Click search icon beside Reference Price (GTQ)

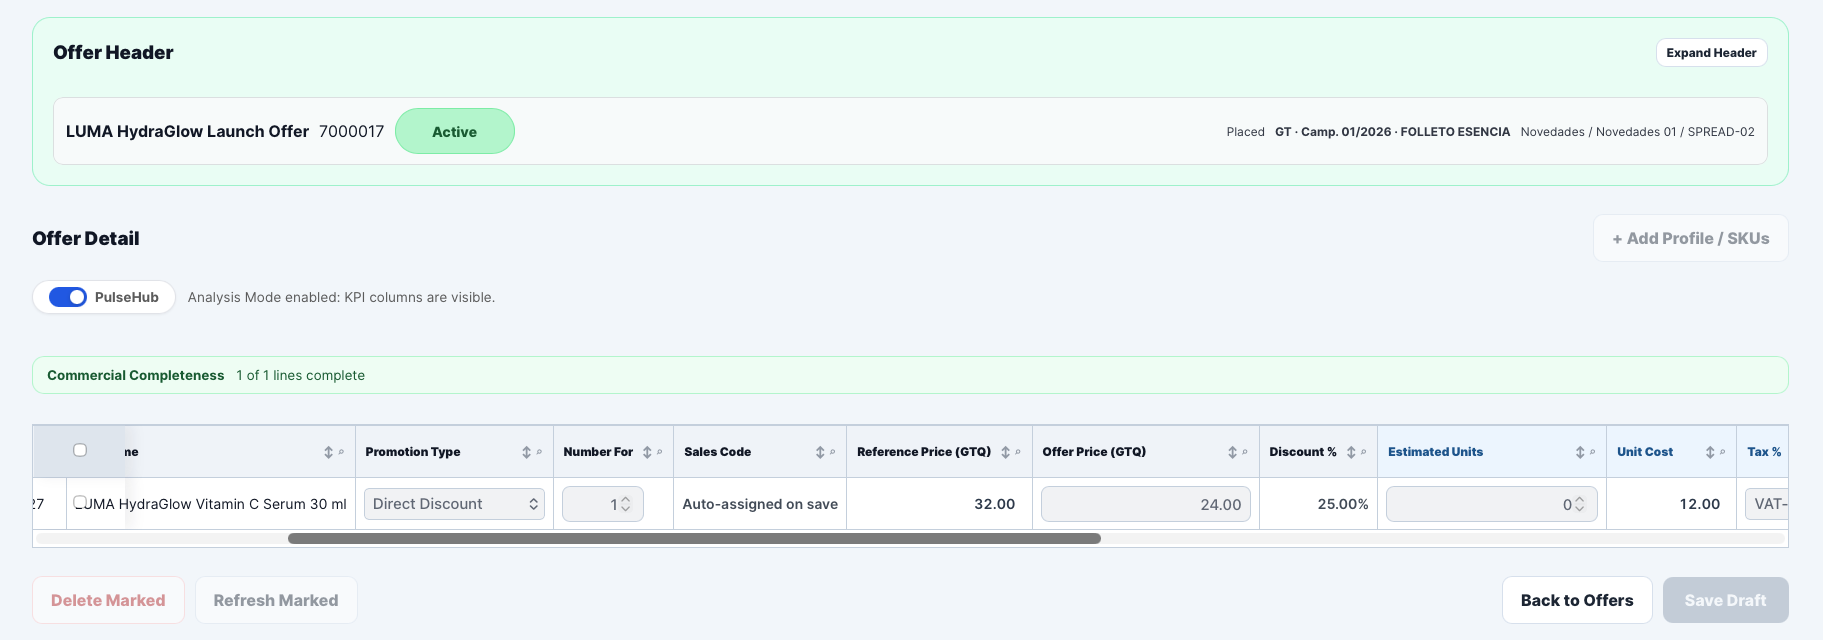1018,452
